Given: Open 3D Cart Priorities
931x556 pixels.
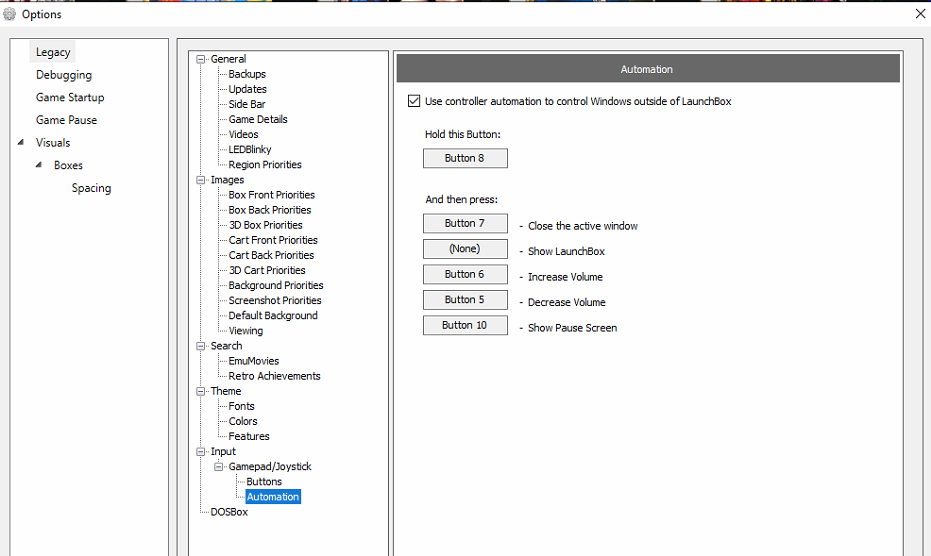Looking at the screenshot, I should pos(267,270).
